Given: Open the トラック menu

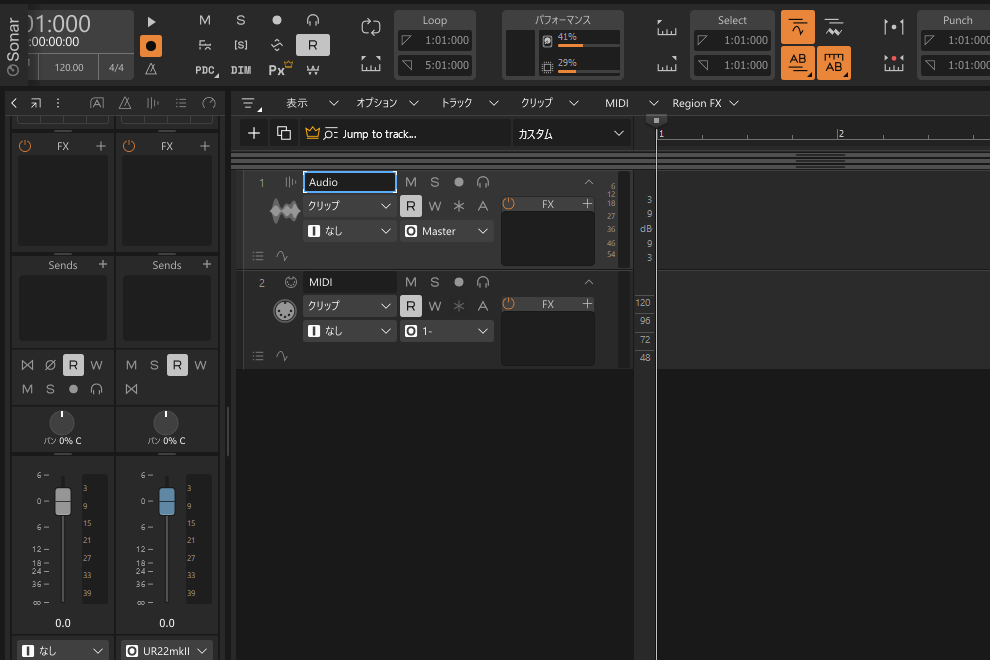Looking at the screenshot, I should 469,103.
